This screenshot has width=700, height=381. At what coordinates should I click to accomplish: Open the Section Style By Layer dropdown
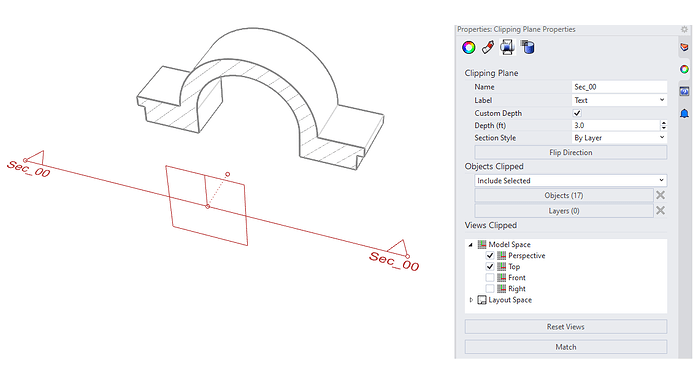point(619,138)
